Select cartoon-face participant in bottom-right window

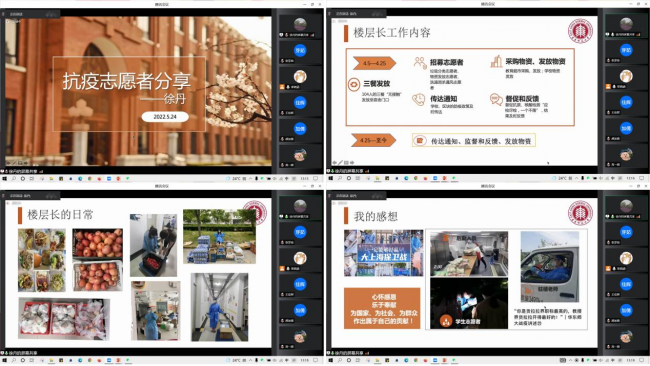click(626, 337)
